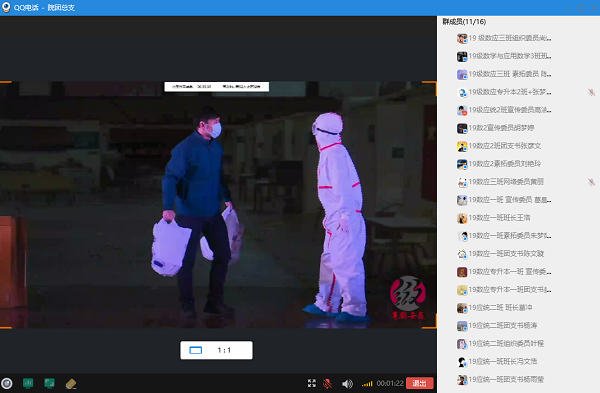Click the fit-window rectangle icon
The image size is (600, 393).
coord(196,350)
